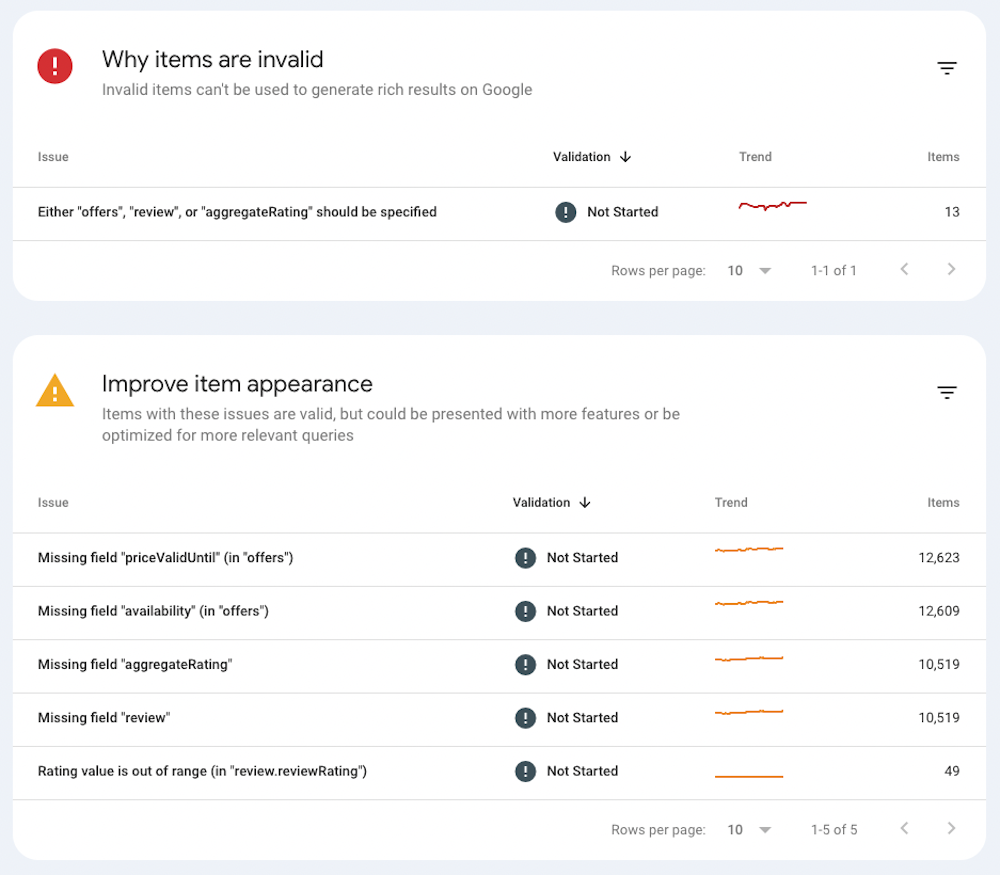1000x875 pixels.
Task: Click the red trend sparkline for the invalid items issue
Action: coord(772,207)
